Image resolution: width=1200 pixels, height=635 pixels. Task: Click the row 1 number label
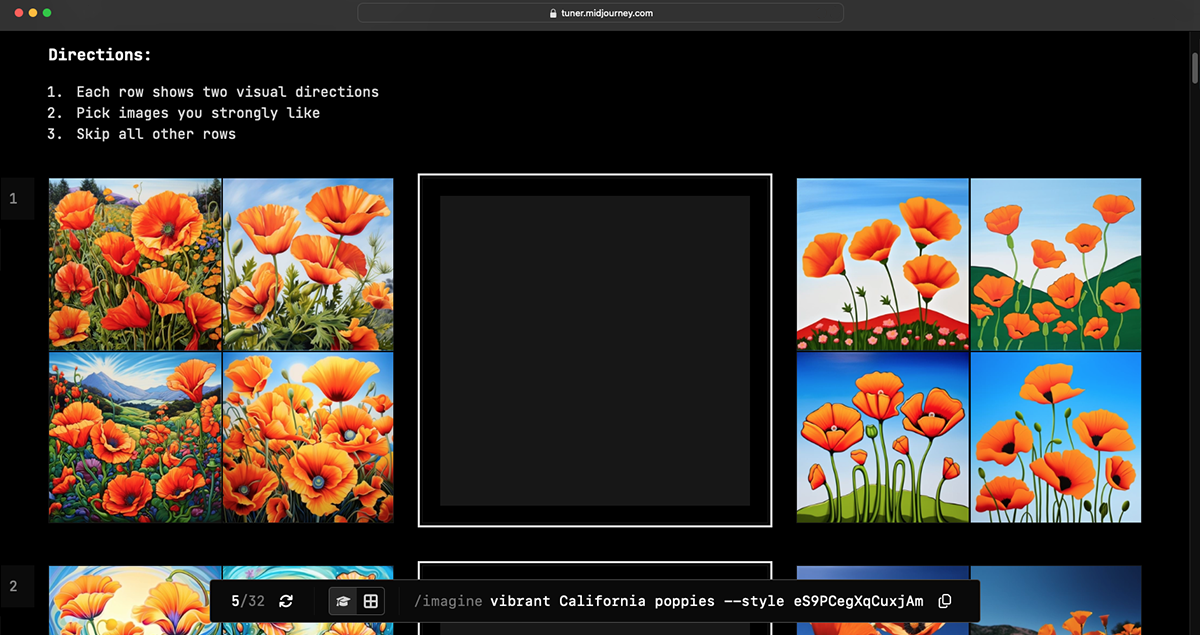coord(14,199)
